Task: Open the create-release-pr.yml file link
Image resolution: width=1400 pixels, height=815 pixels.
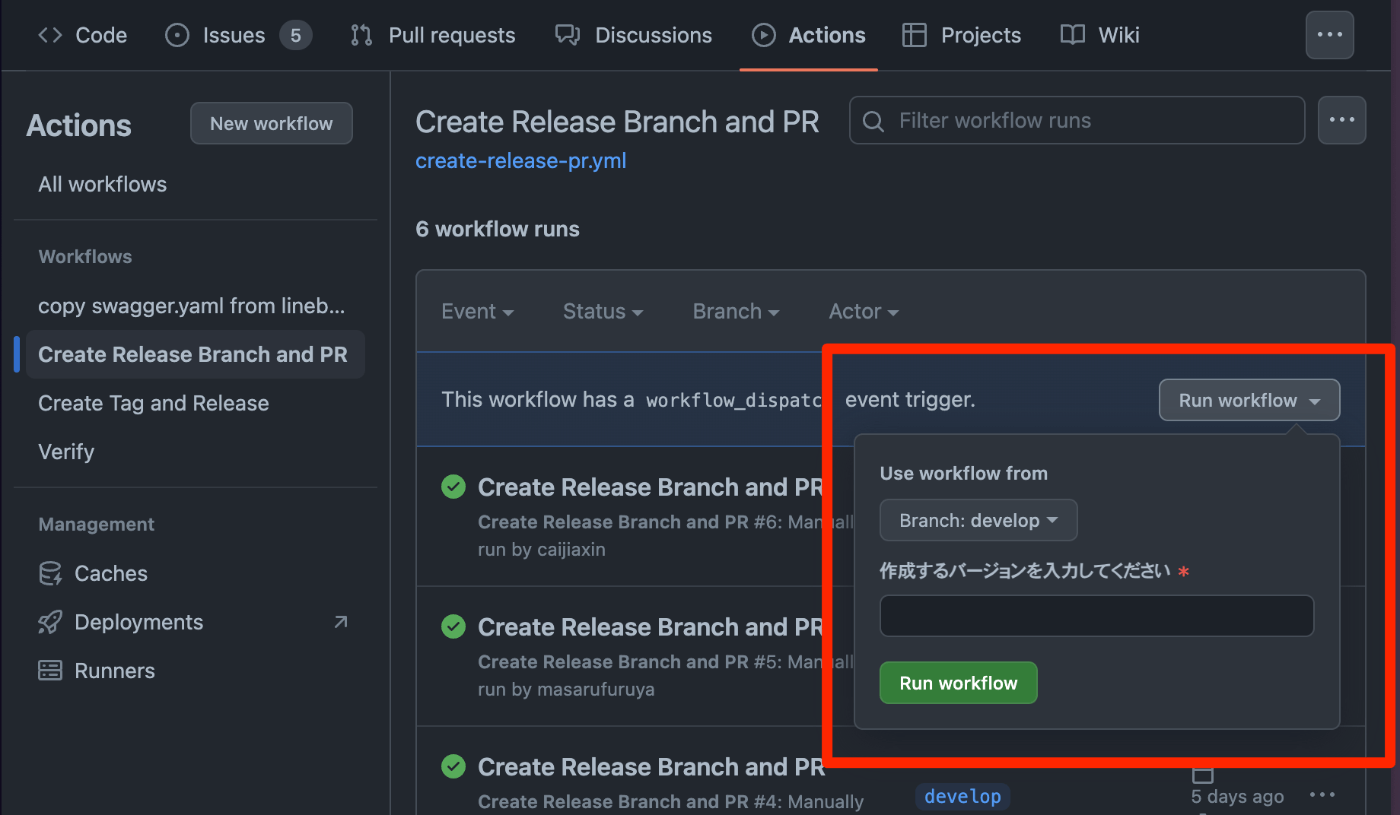Action: (521, 160)
